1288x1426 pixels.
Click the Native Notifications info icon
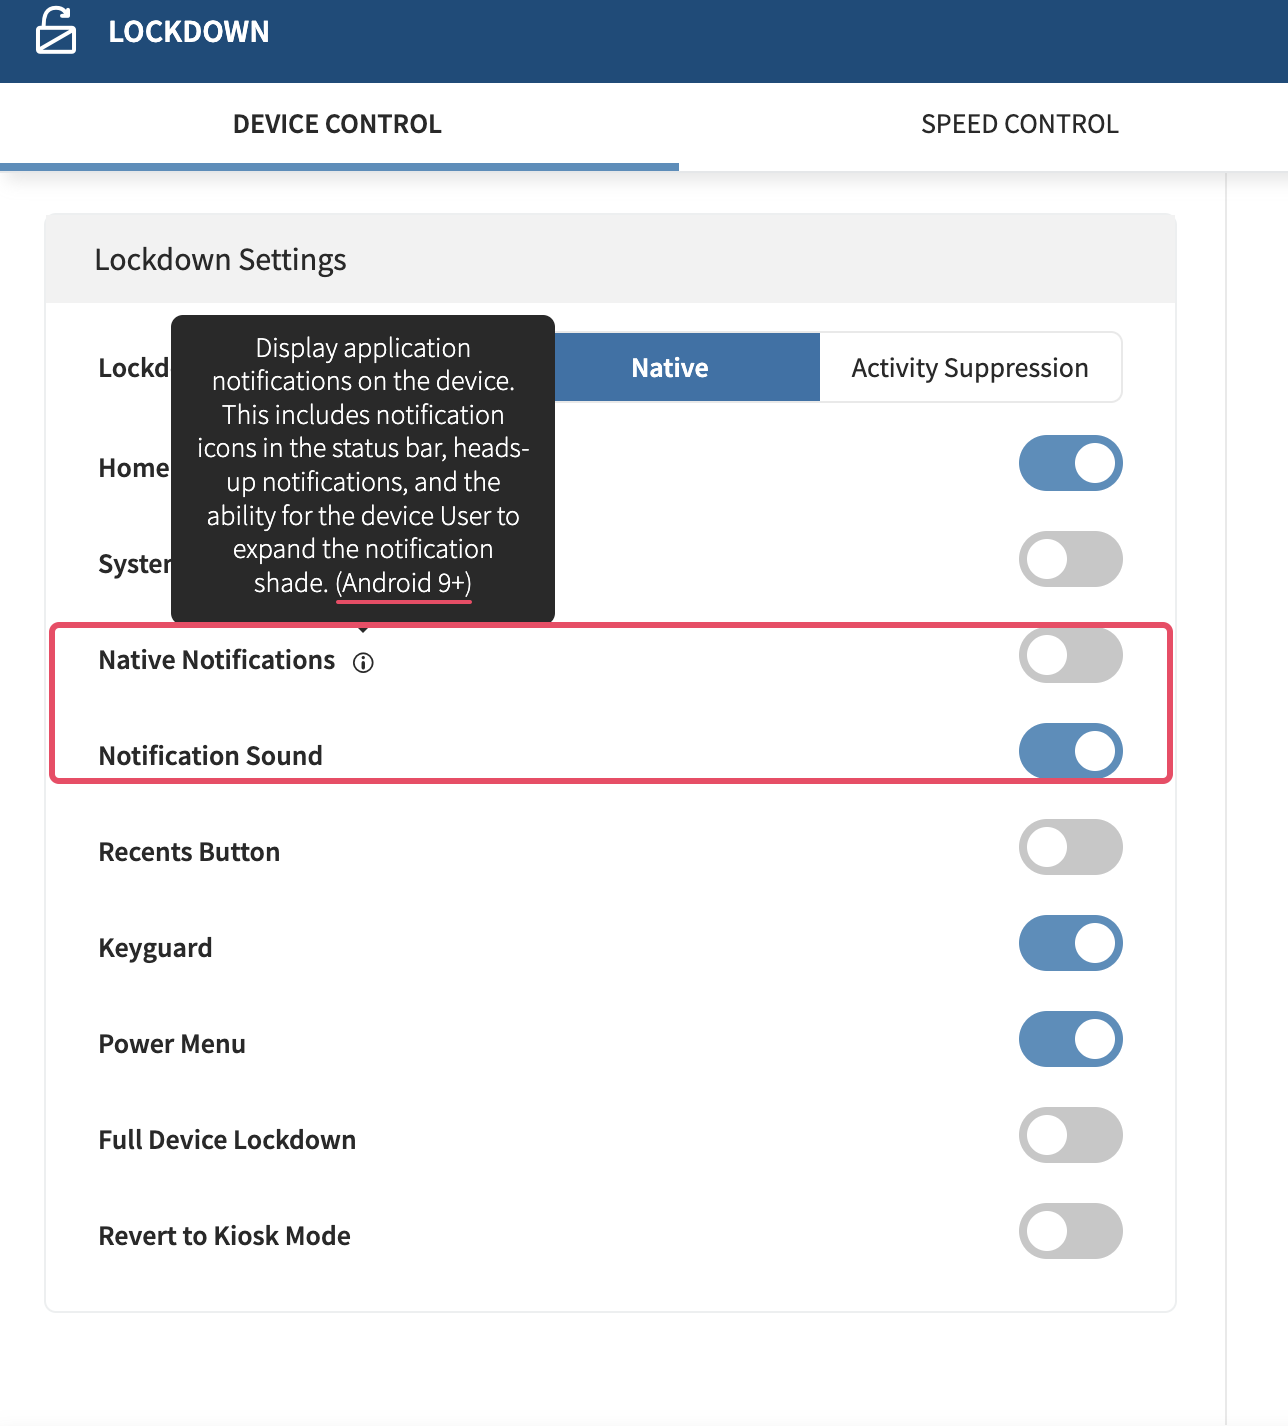pos(363,662)
